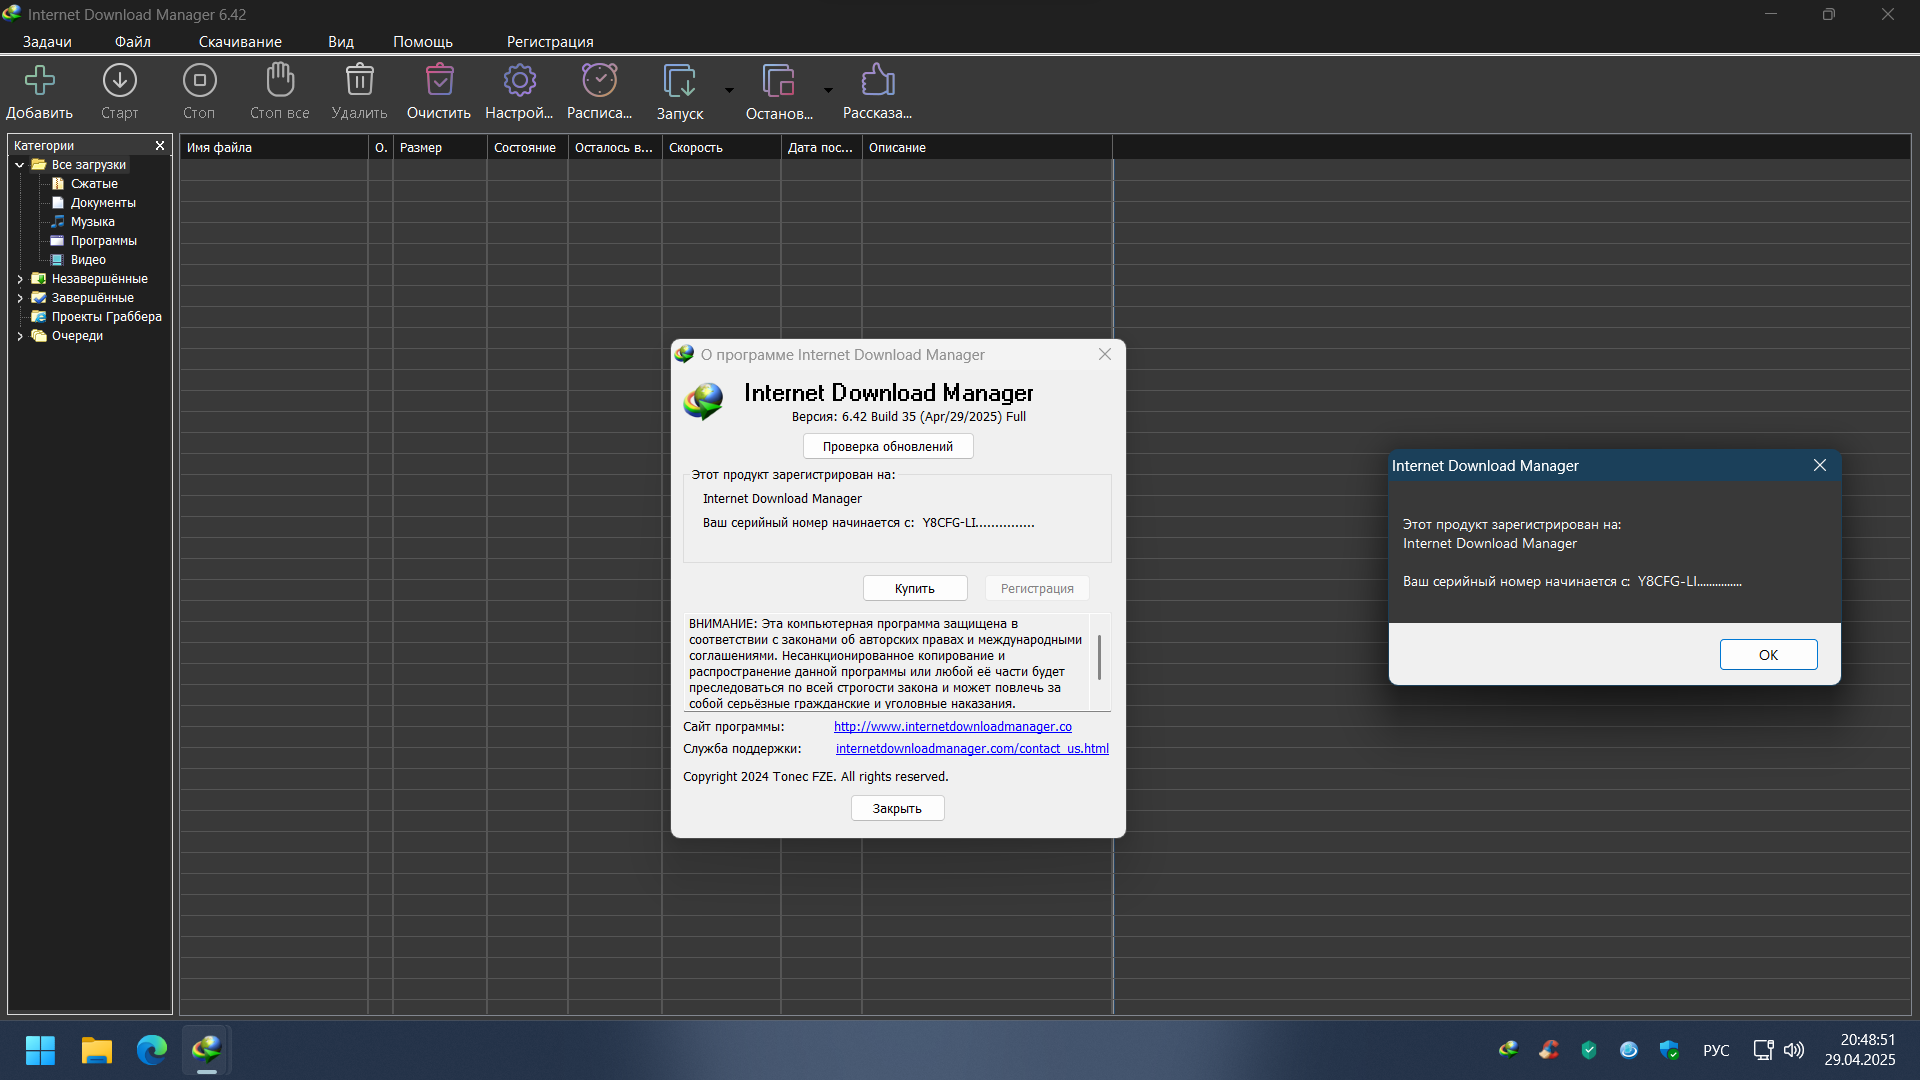Click the round blue tray icon

[x=1629, y=1050]
